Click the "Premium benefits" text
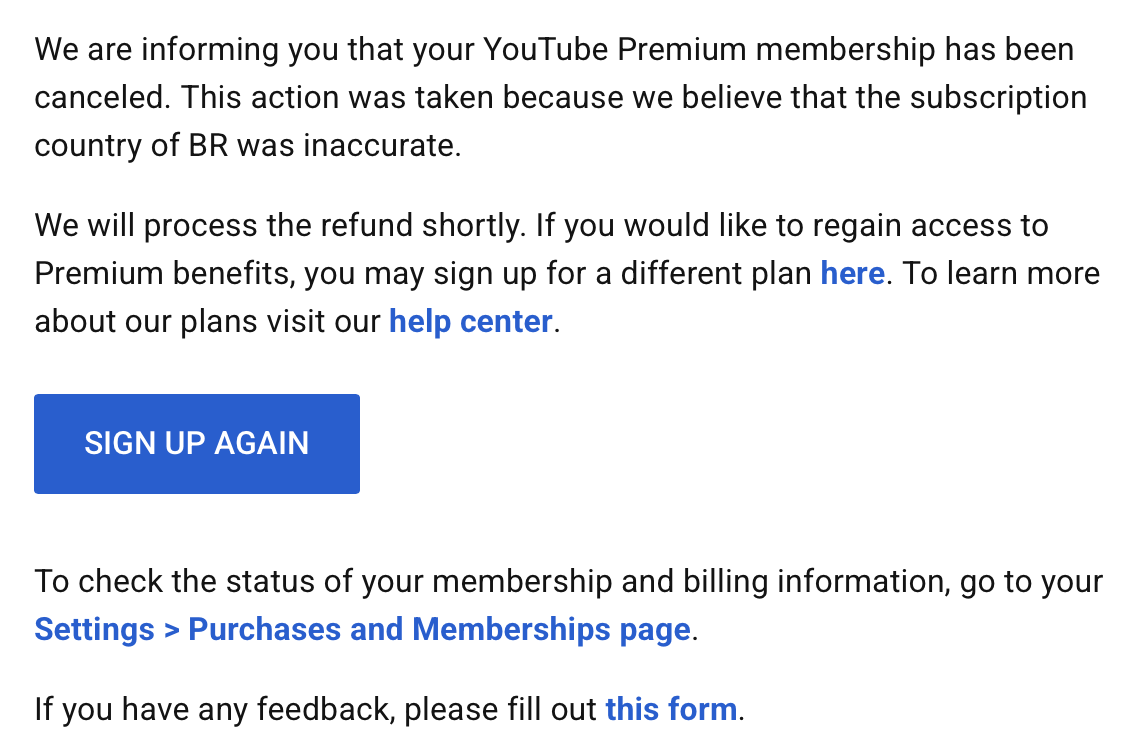This screenshot has width=1148, height=754. click(164, 274)
